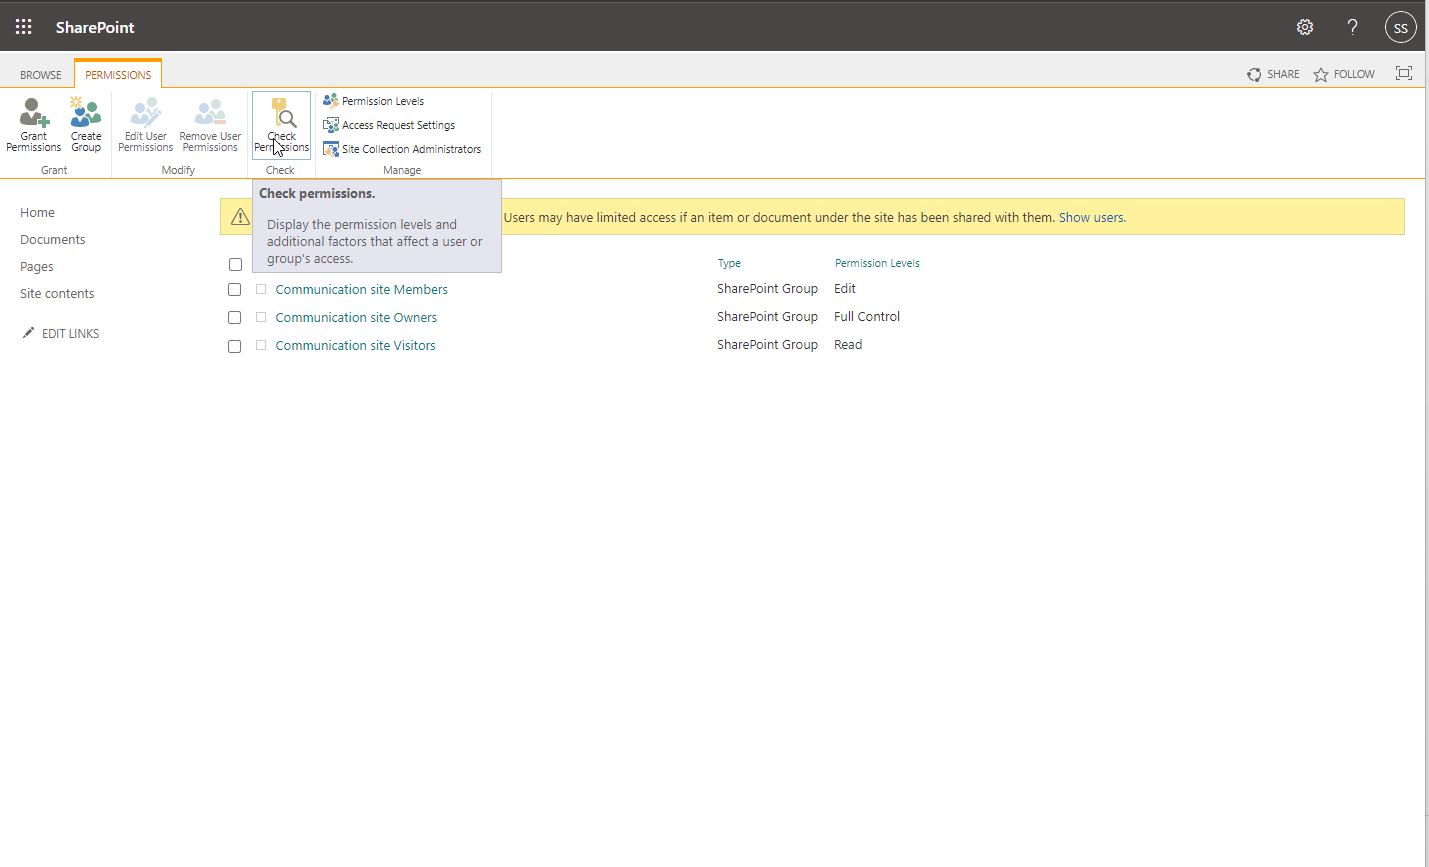Go to Home in the left navigation
The width and height of the screenshot is (1429, 867).
pos(38,212)
